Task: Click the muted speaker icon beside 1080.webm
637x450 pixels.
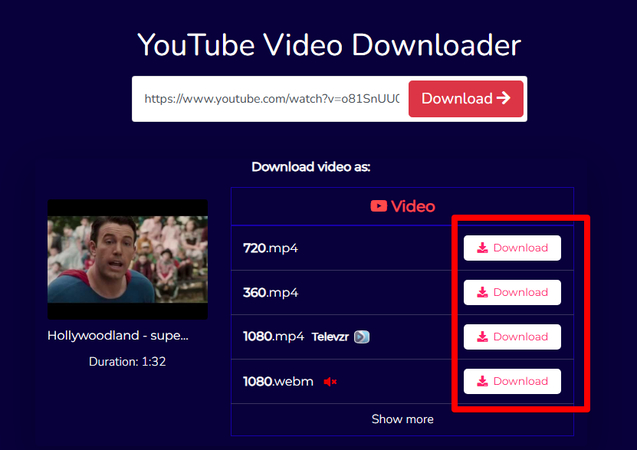Action: pos(330,381)
